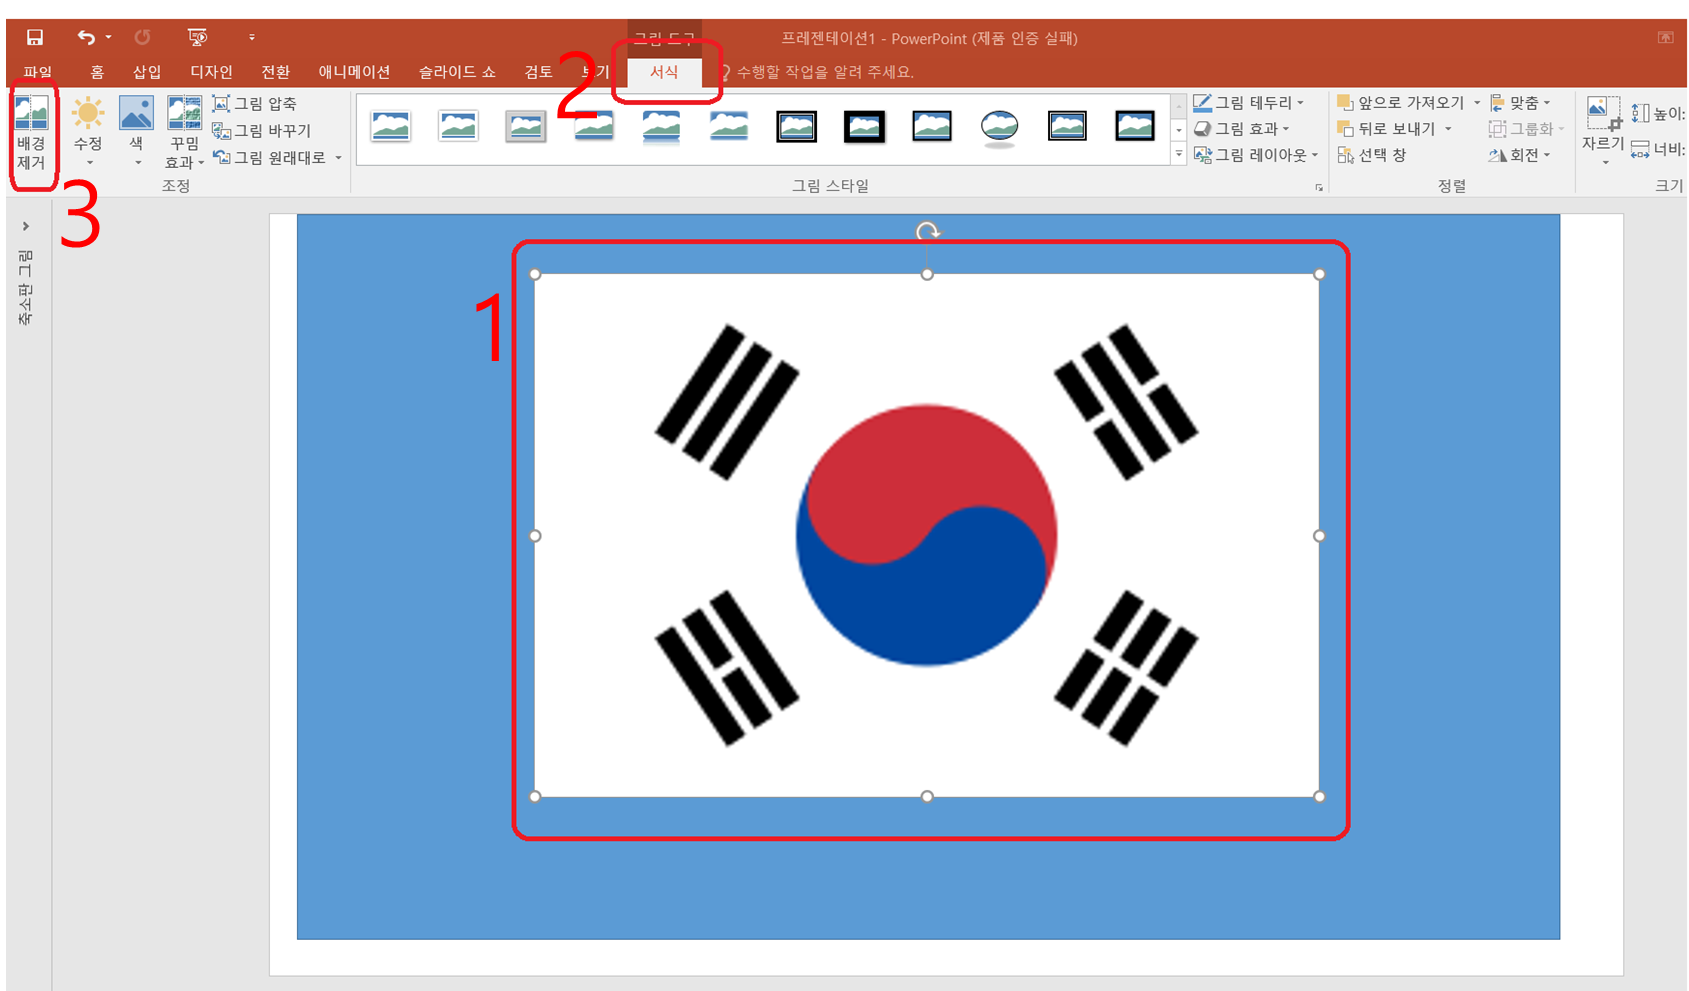Image resolution: width=1689 pixels, height=991 pixels.
Task: Apply second picture style, beveled white matte
Action: coord(458,127)
